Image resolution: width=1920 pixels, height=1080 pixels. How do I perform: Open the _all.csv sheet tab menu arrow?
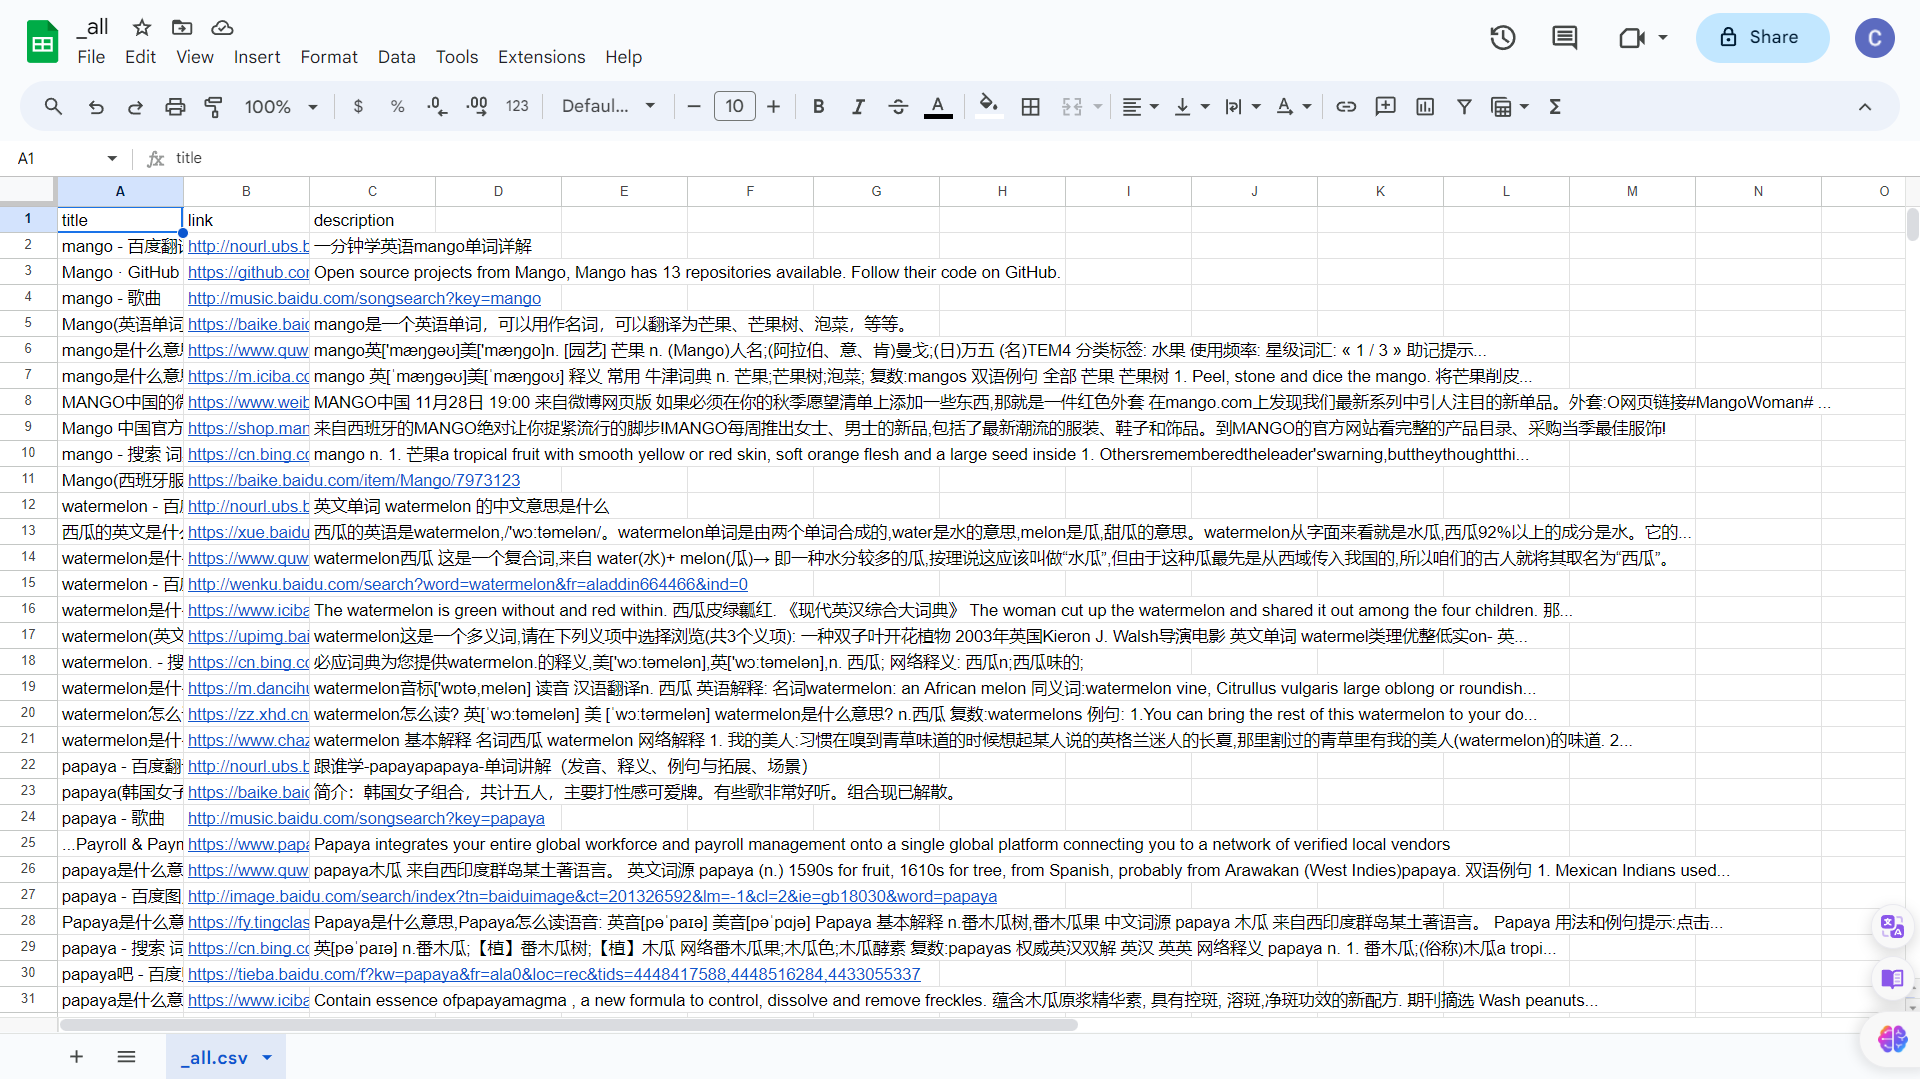pos(267,1058)
